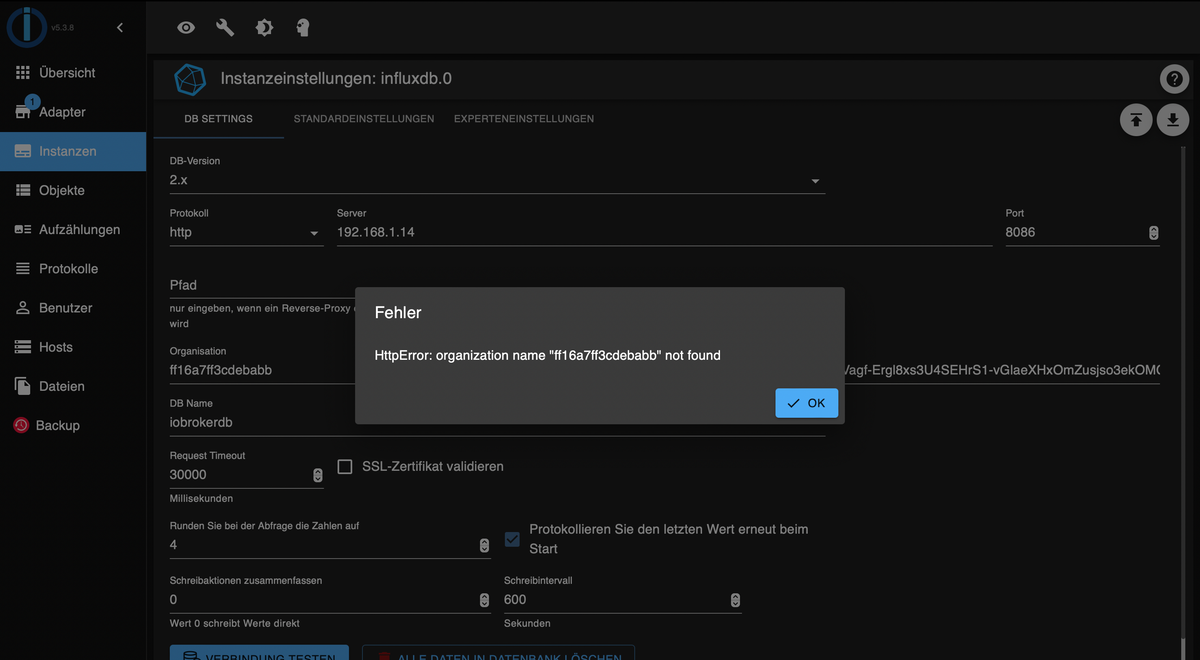Viewport: 1200px width, 660px height.
Task: Open Benutzer in the sidebar
Action: (x=73, y=308)
